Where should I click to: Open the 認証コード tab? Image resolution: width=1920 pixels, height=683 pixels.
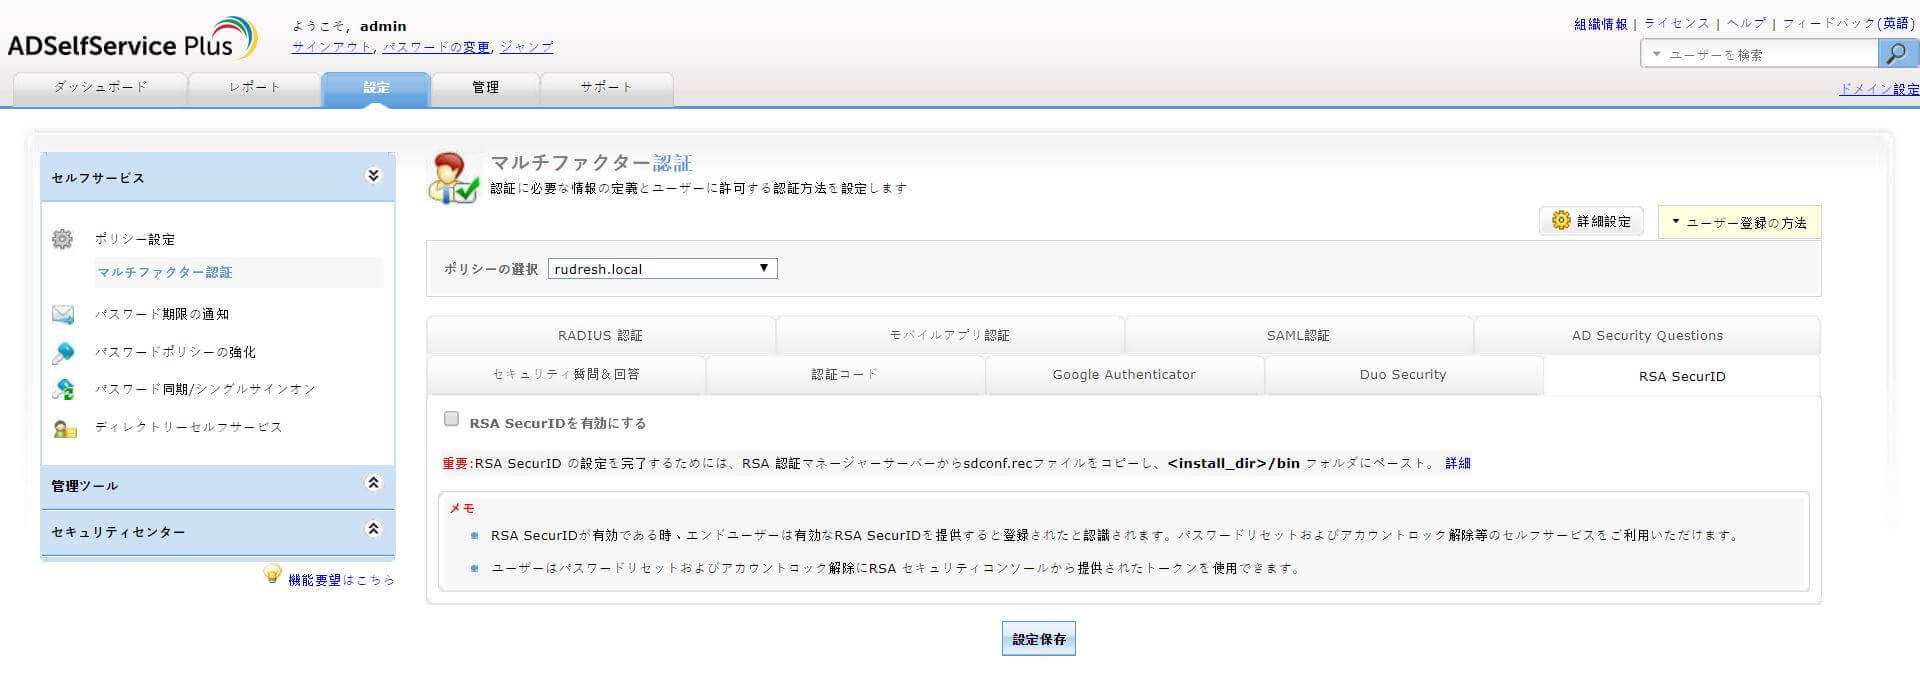[845, 375]
